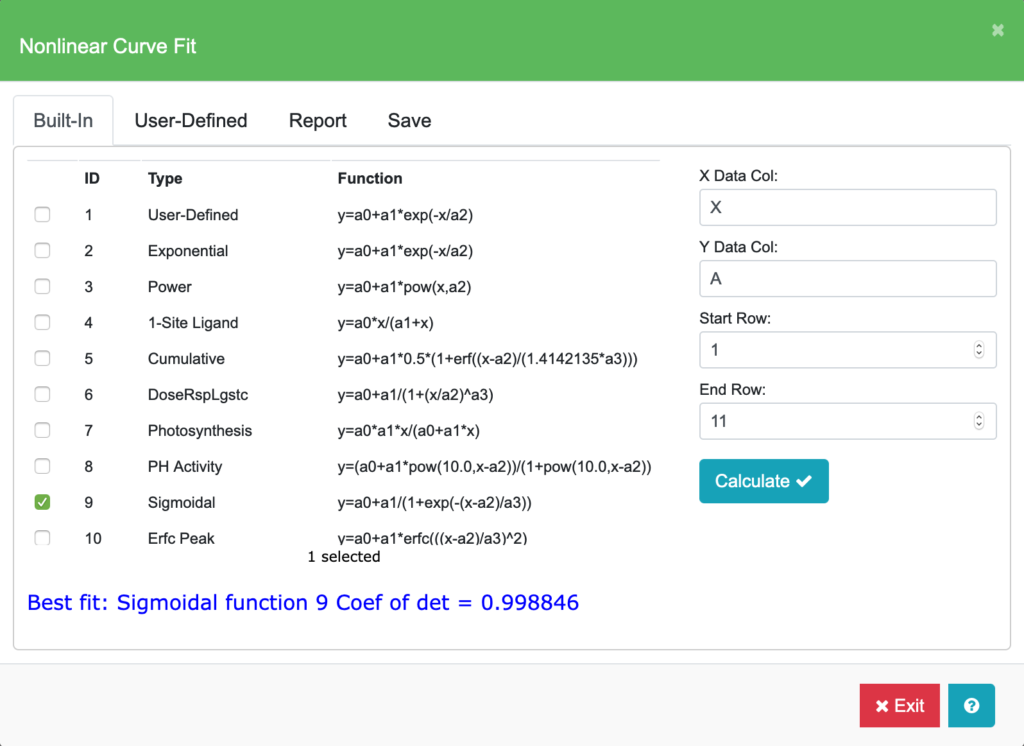Image resolution: width=1024 pixels, height=746 pixels.
Task: Open the Report tab
Action: [318, 121]
